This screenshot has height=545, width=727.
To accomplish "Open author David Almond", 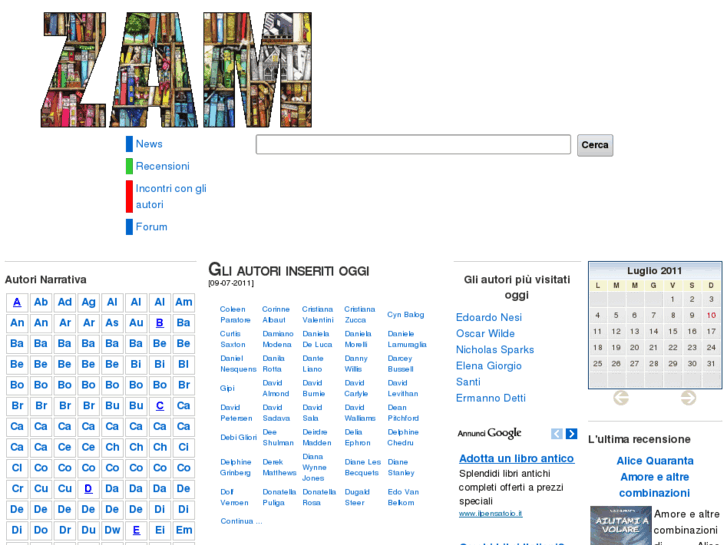I will point(275,388).
